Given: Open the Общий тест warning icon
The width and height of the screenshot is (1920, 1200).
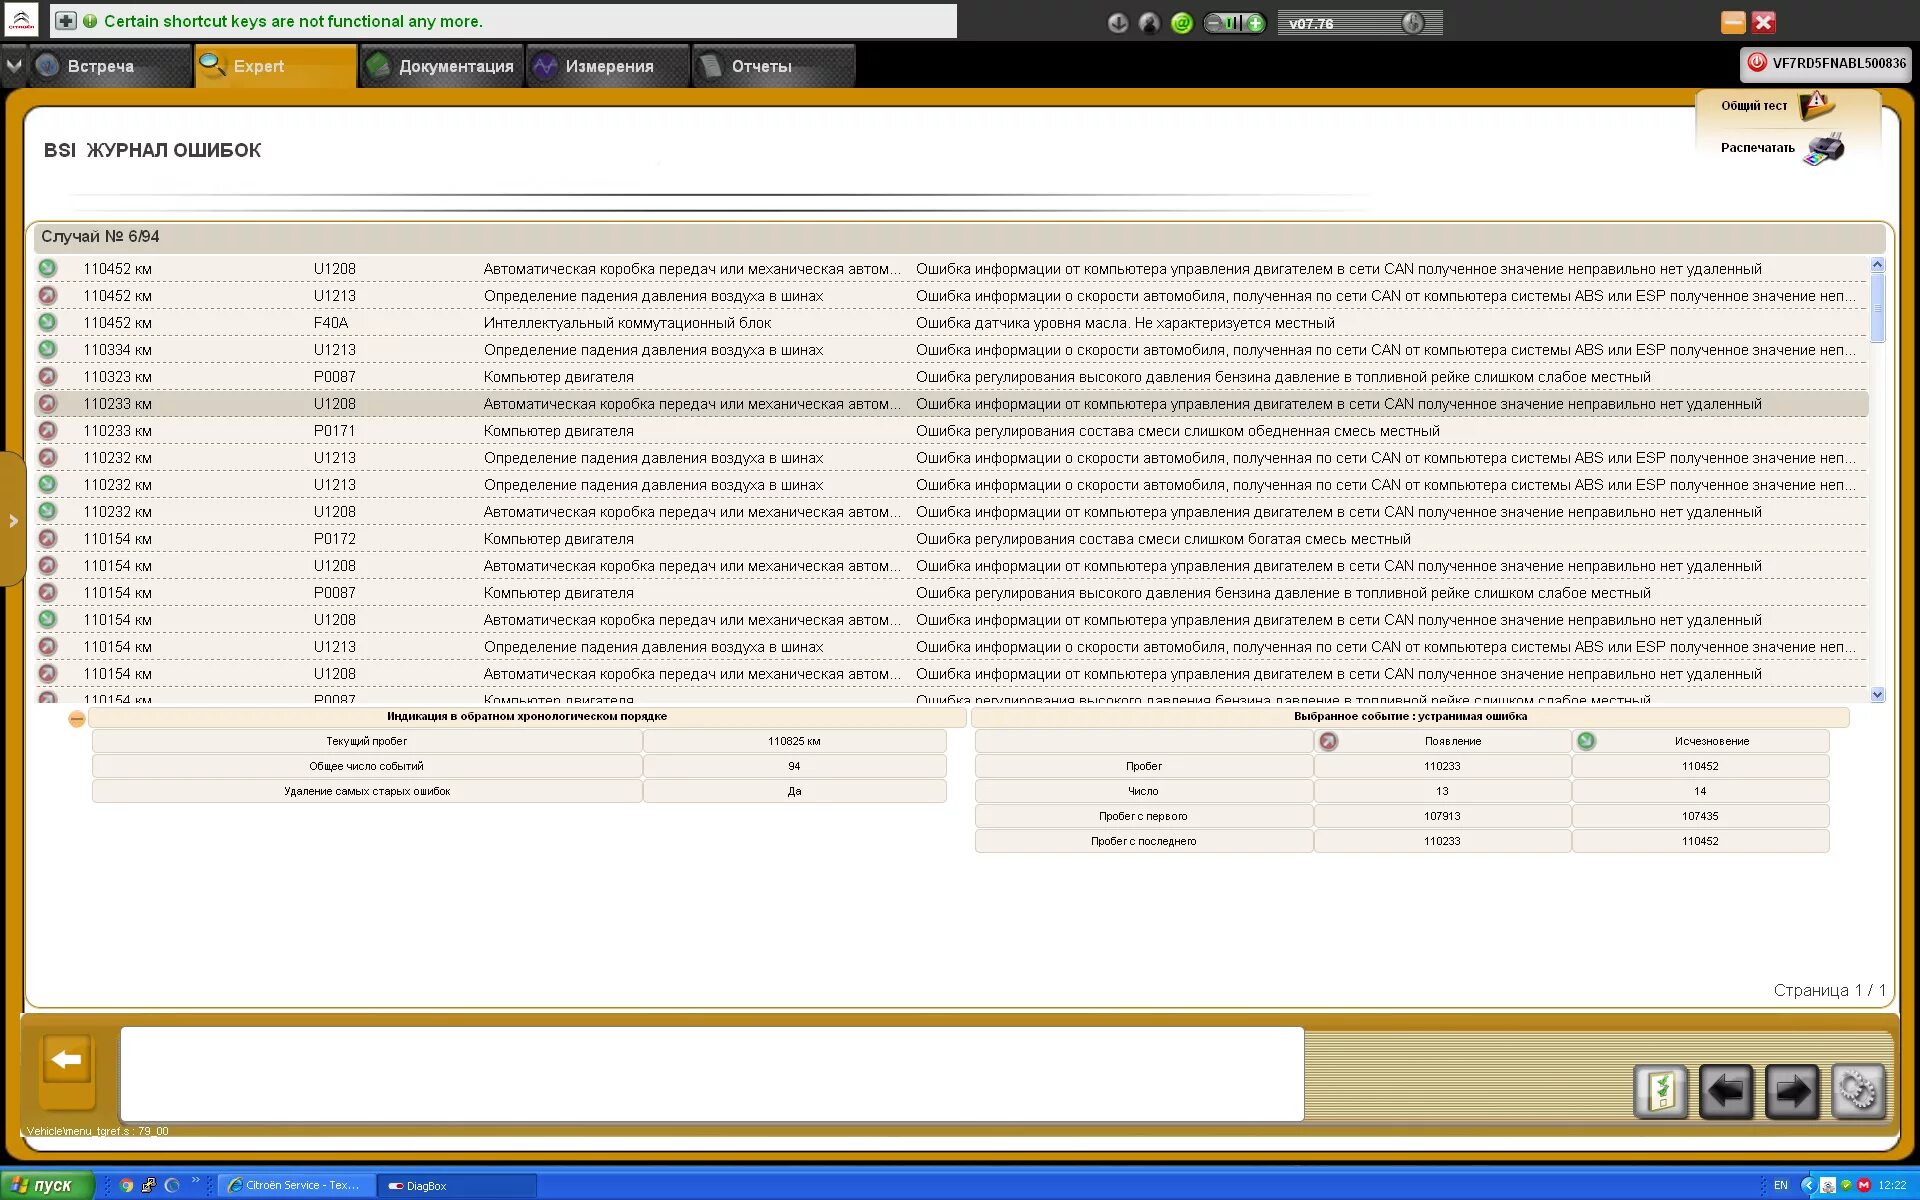Looking at the screenshot, I should point(1817,104).
